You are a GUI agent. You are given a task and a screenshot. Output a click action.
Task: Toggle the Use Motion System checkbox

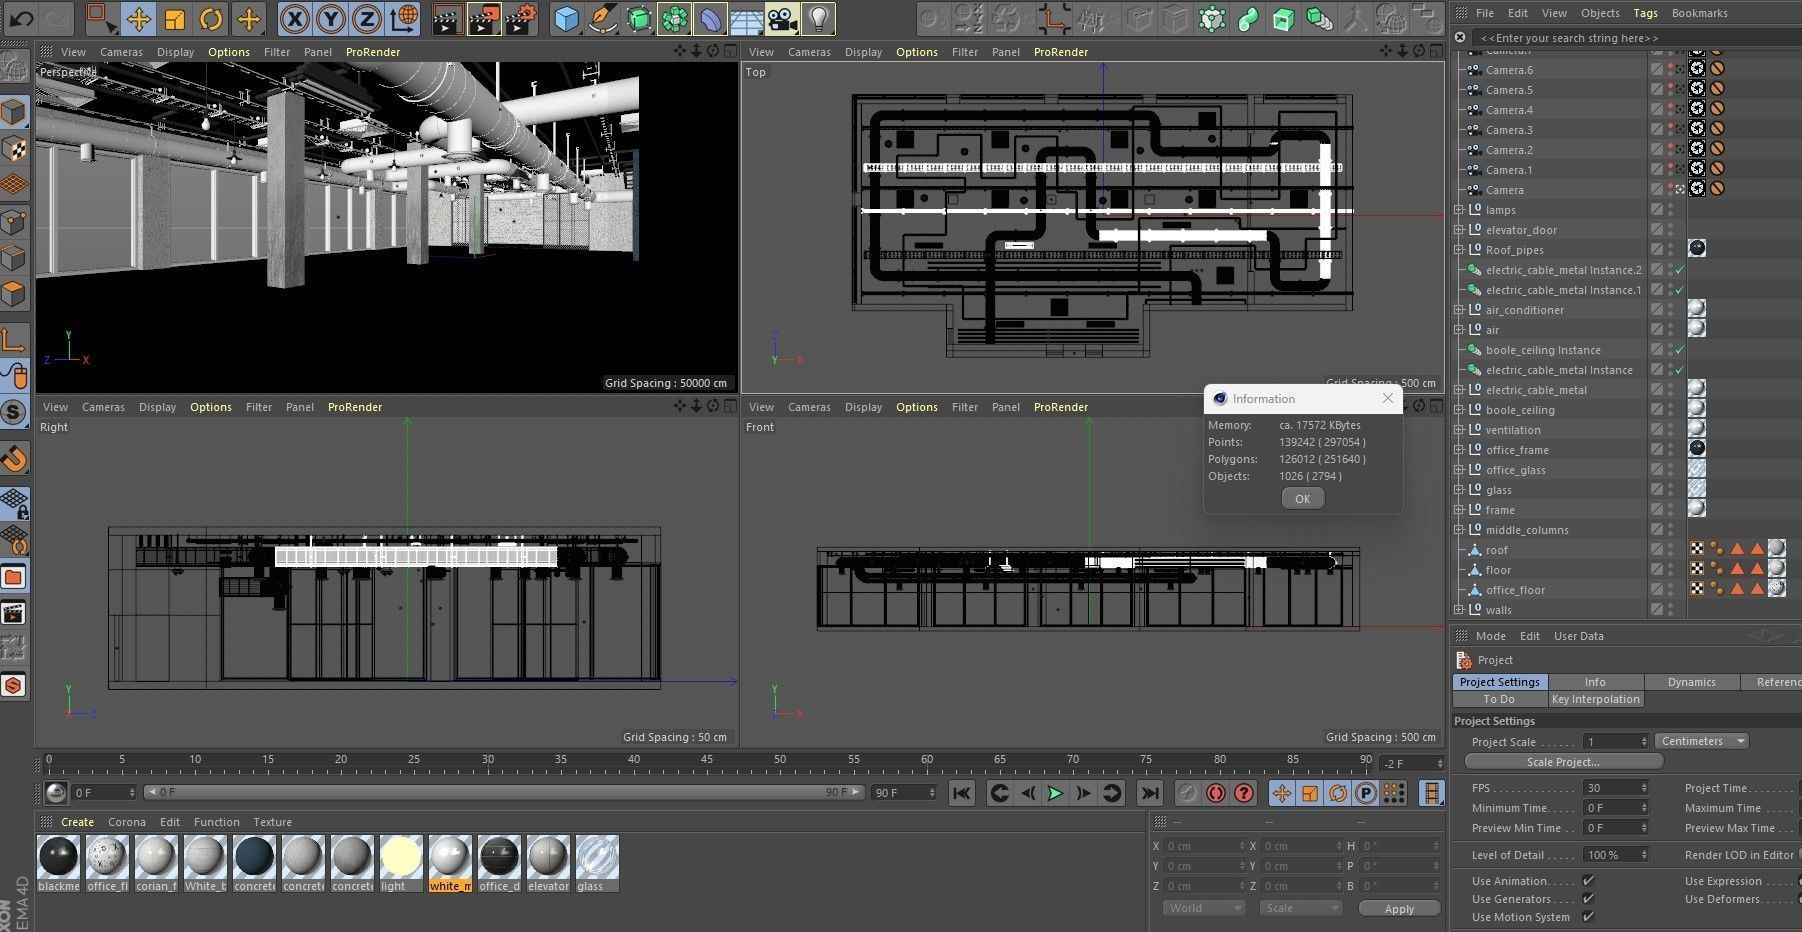tap(1588, 916)
